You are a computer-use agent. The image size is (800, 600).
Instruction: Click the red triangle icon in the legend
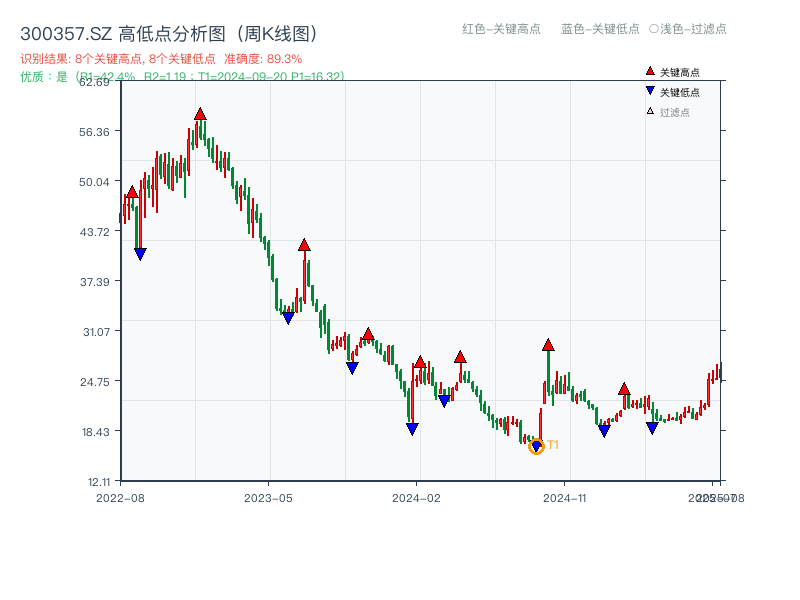click(650, 71)
